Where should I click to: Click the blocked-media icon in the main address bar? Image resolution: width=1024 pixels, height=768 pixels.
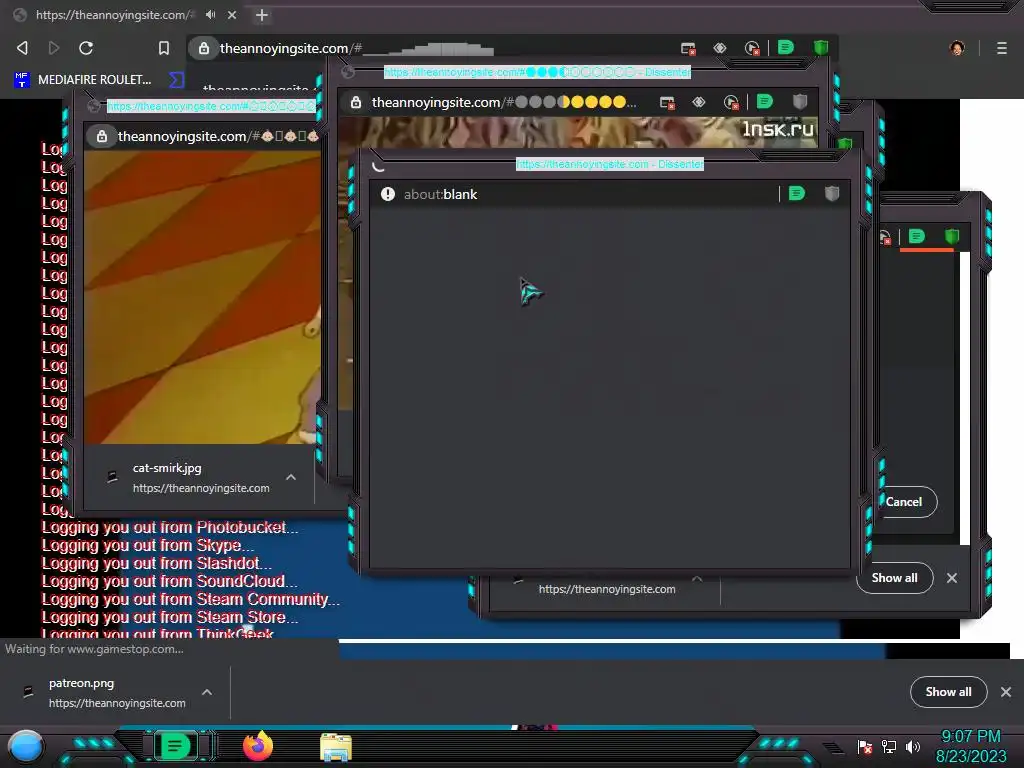(752, 48)
